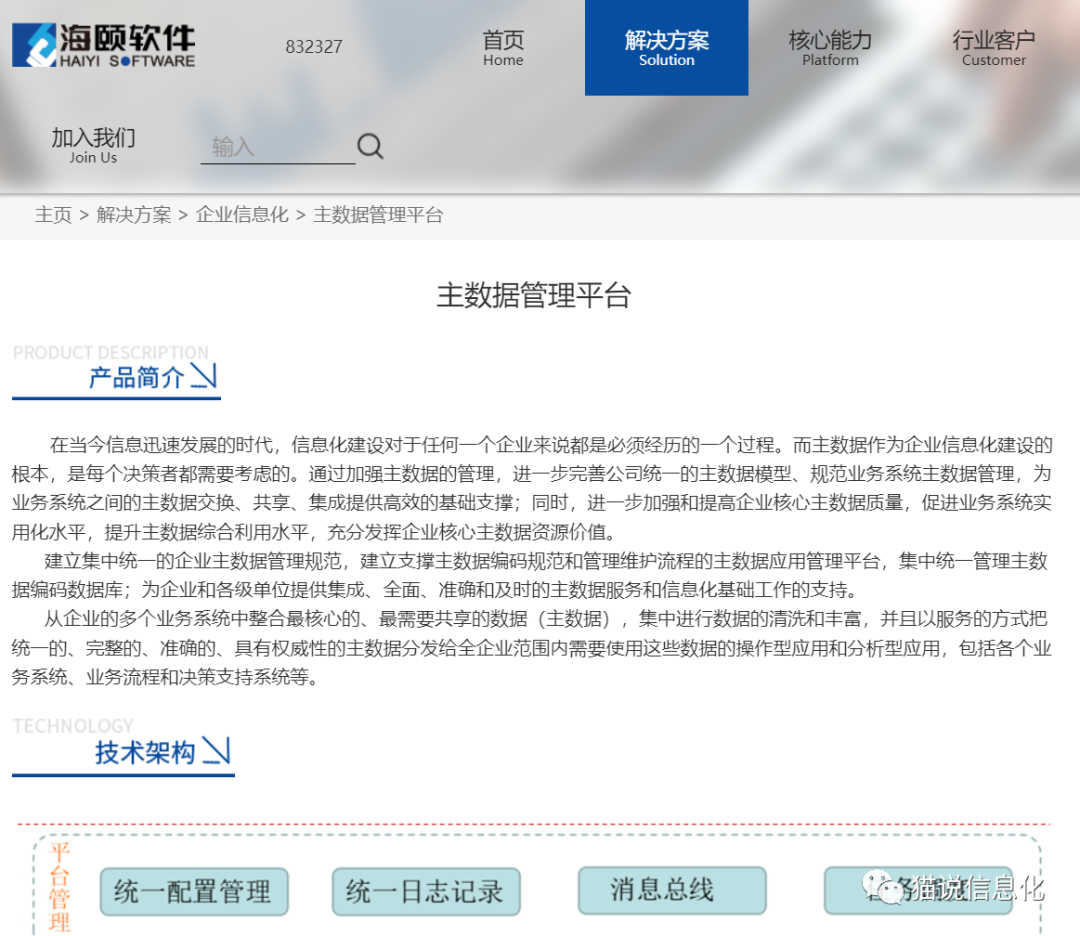Navigate to 主页 in breadcrumb

pos(53,215)
